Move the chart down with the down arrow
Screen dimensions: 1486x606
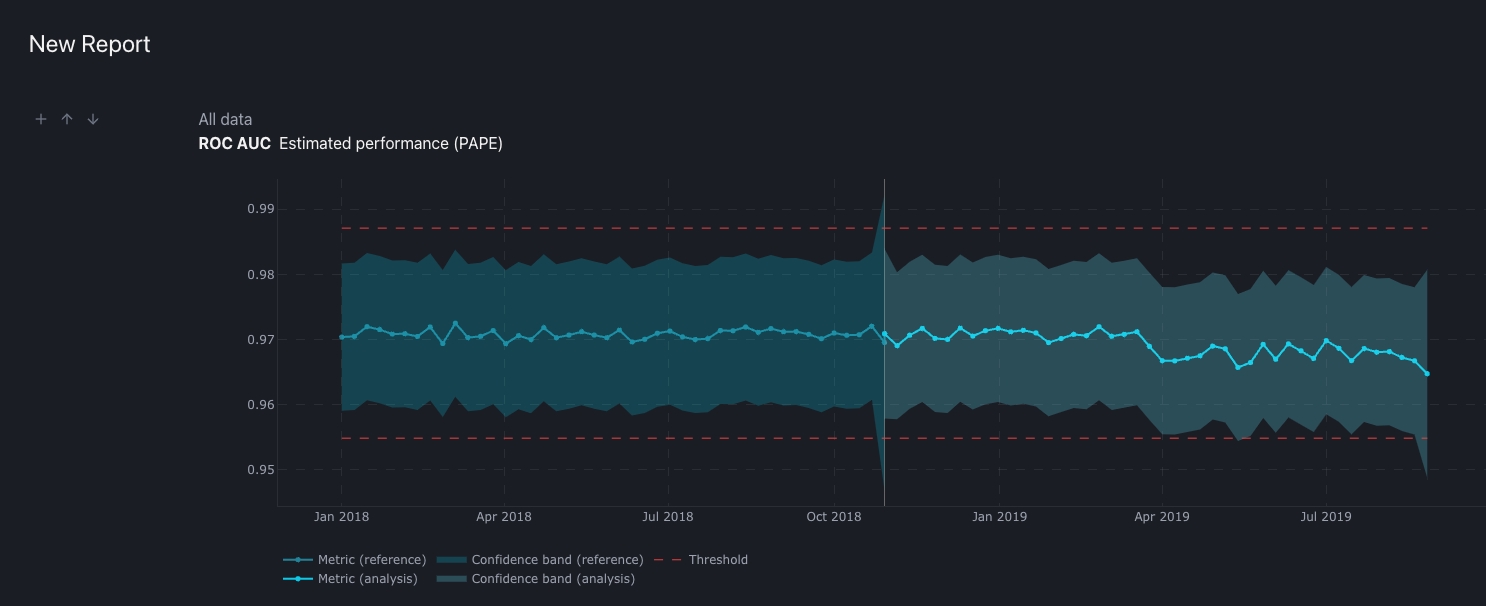tap(93, 119)
